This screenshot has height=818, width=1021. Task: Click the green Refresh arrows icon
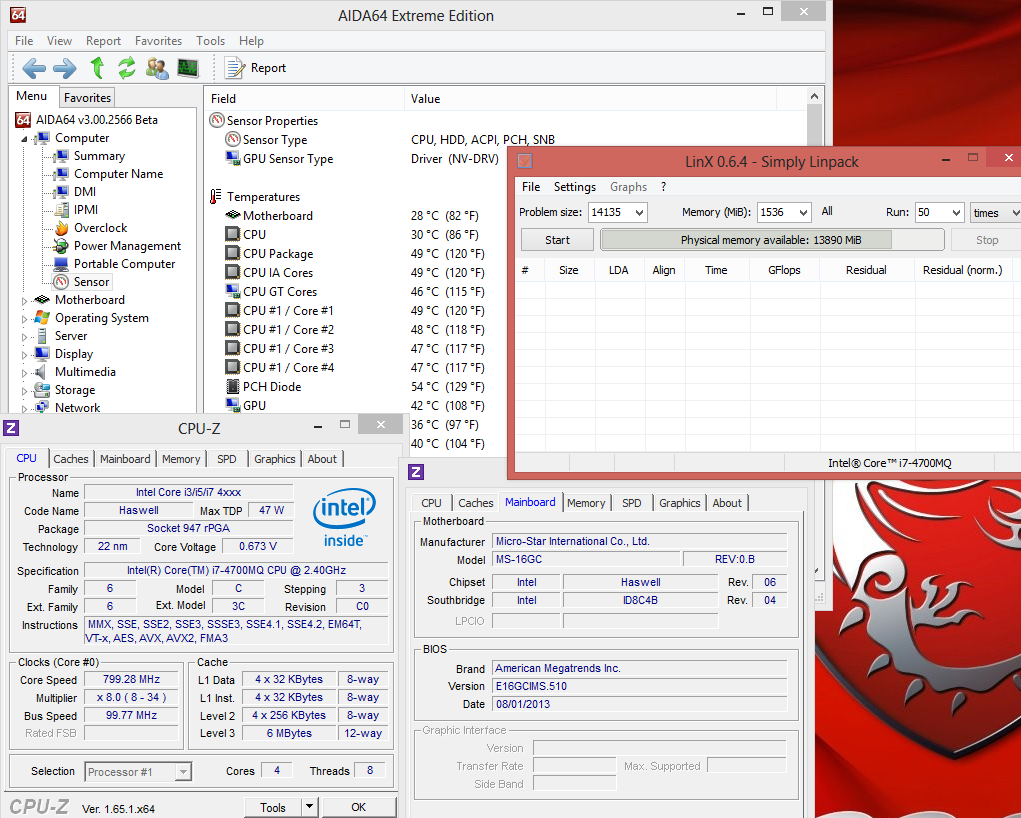pos(126,68)
